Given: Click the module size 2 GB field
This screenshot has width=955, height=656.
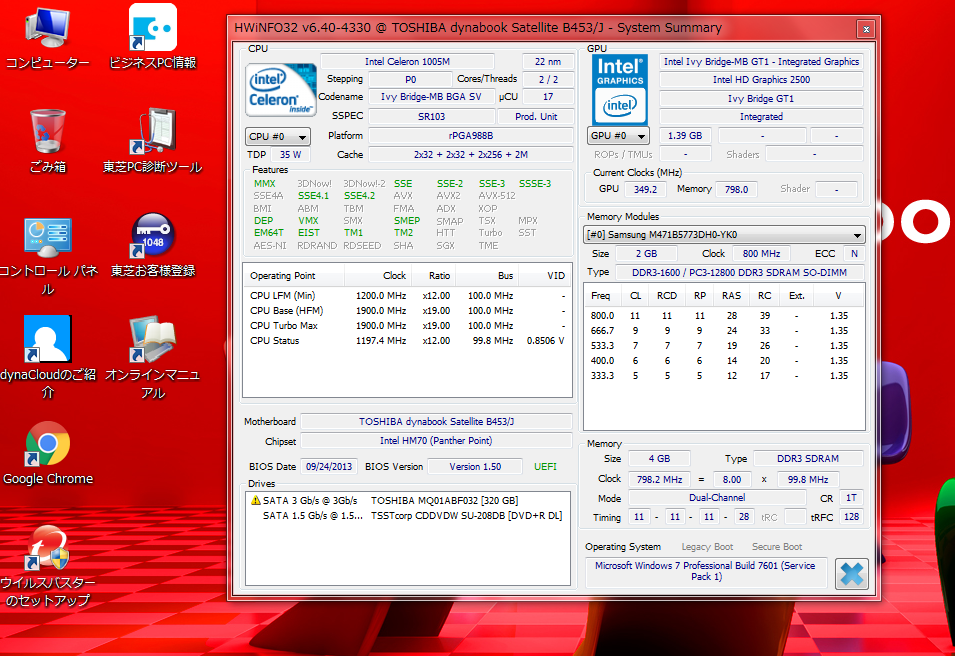Looking at the screenshot, I should [646, 253].
